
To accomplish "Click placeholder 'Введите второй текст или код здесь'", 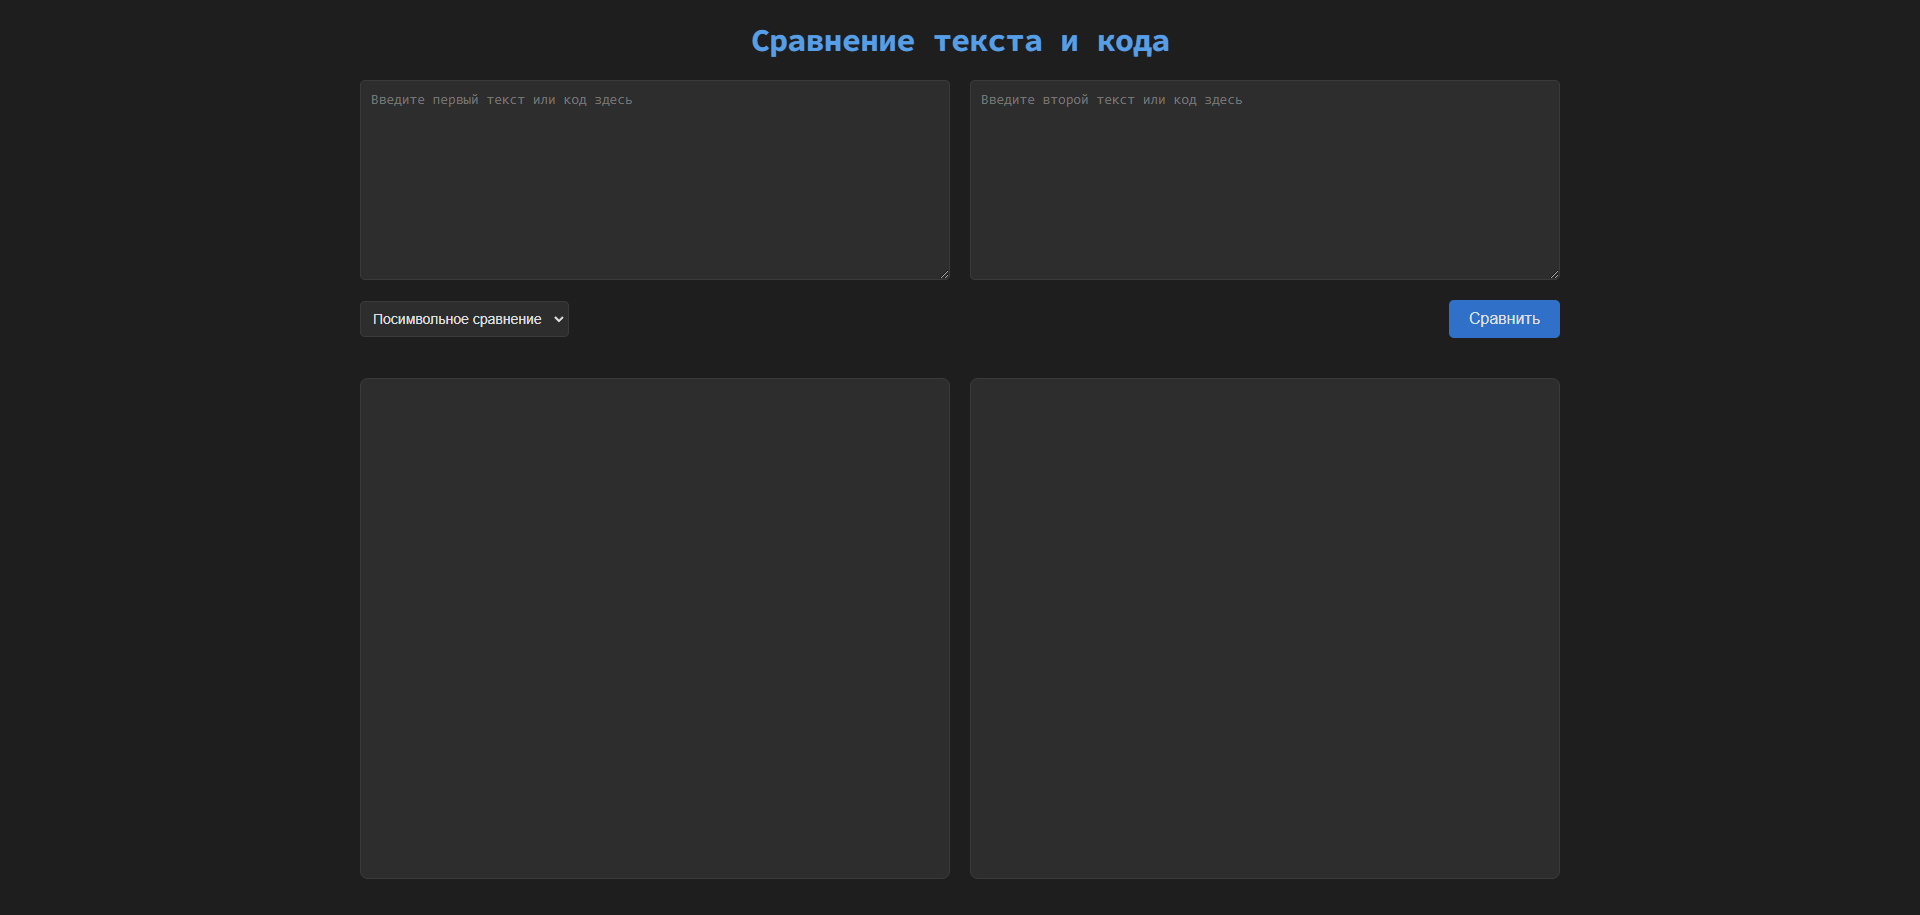I will click(x=1111, y=100).
